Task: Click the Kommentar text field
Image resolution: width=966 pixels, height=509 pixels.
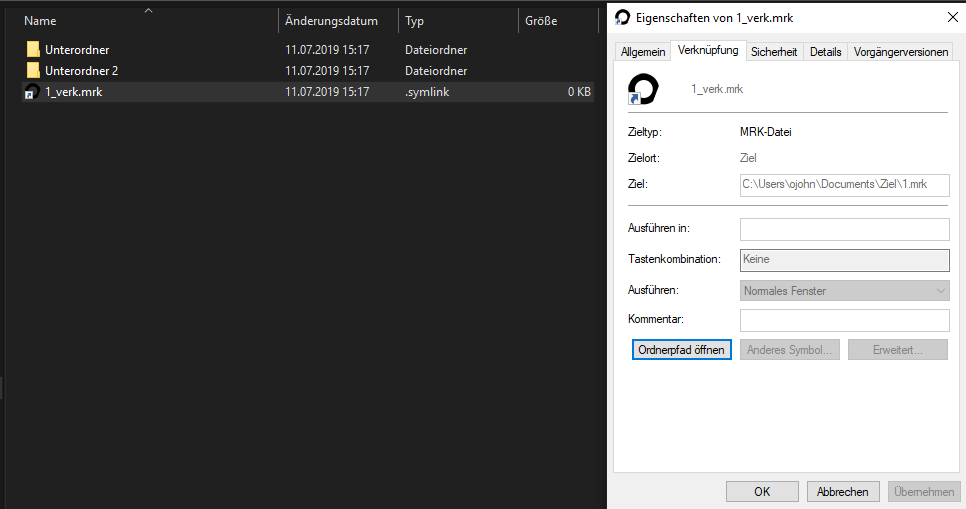Action: click(845, 320)
